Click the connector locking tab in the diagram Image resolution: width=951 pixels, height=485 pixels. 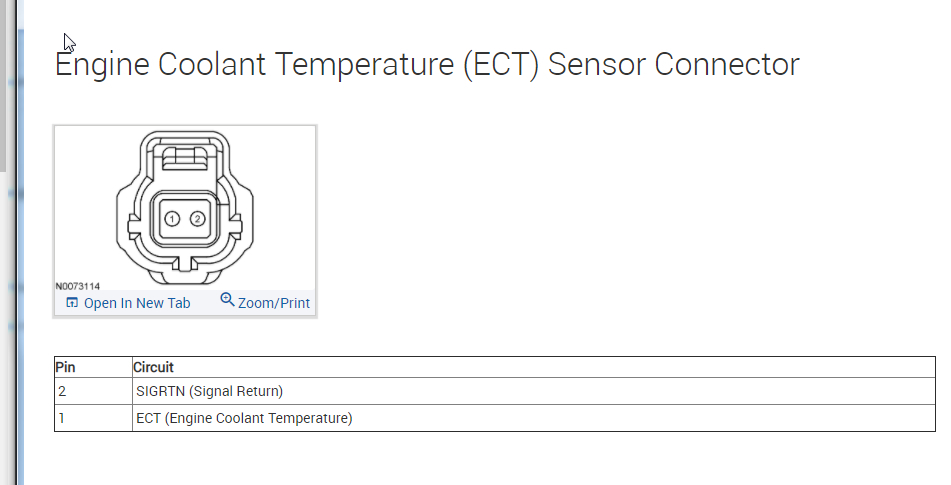point(184,155)
